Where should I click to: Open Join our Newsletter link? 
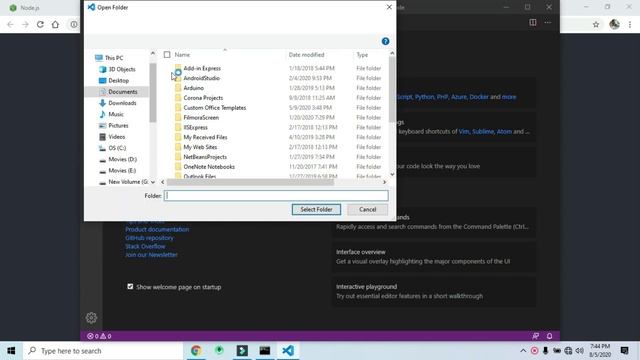click(151, 255)
